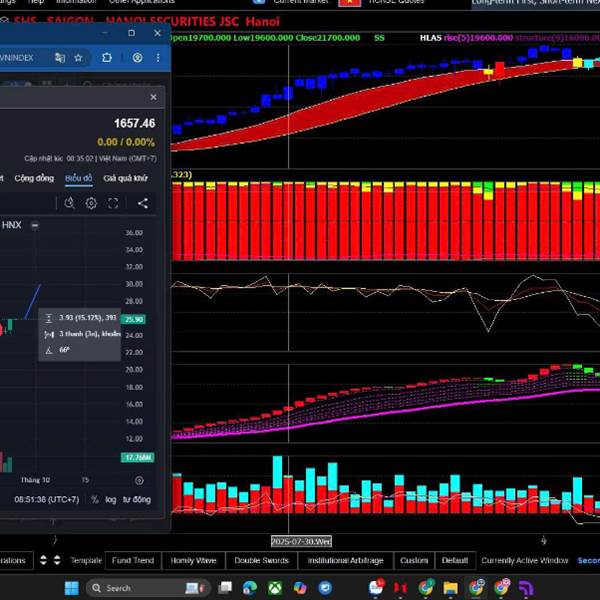Click second up-down stepper beside Template
This screenshot has height=600, width=600.
tap(57, 561)
